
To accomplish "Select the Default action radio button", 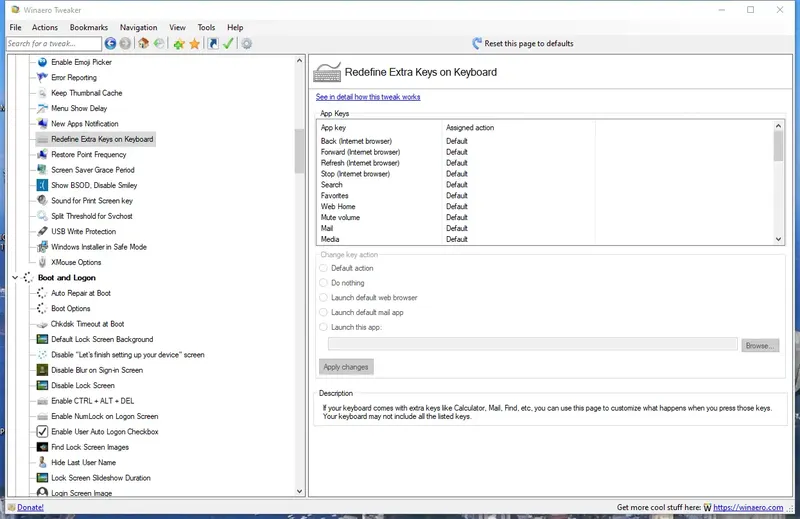I will [x=323, y=268].
